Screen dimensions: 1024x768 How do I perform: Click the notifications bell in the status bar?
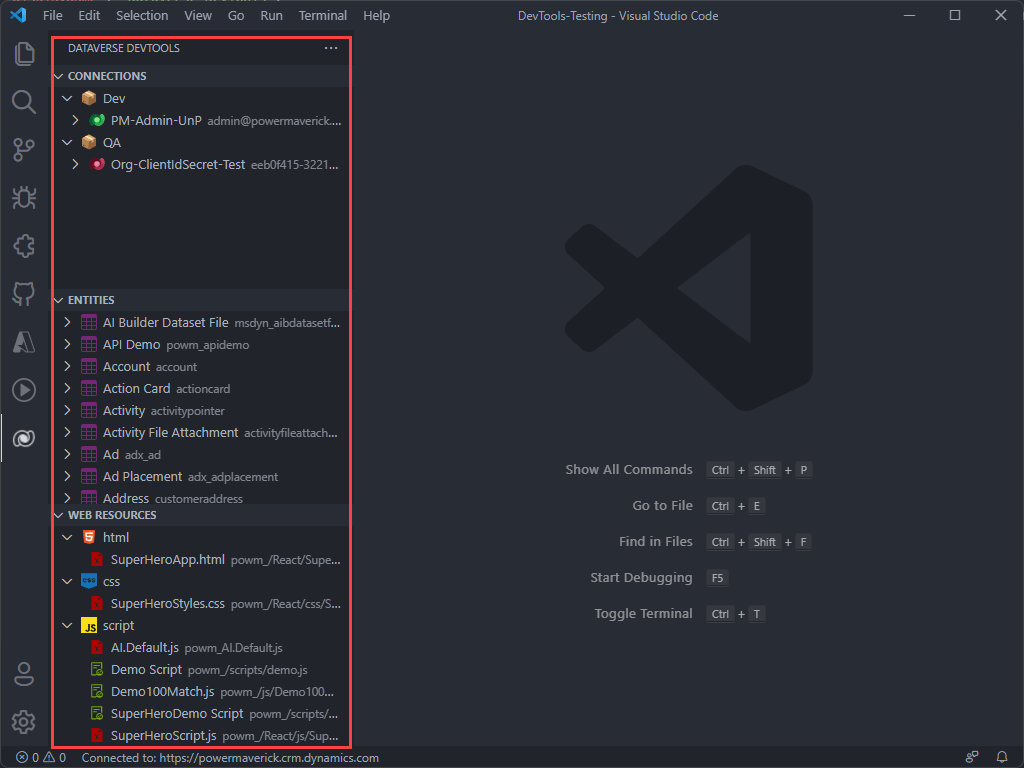[1003, 758]
